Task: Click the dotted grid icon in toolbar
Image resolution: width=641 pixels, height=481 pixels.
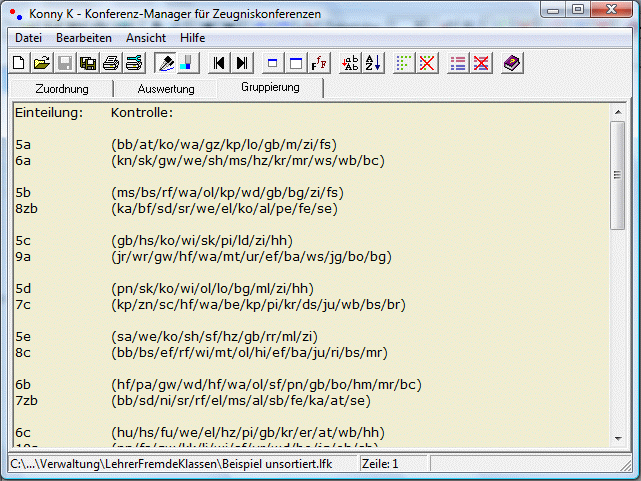Action: pos(404,63)
